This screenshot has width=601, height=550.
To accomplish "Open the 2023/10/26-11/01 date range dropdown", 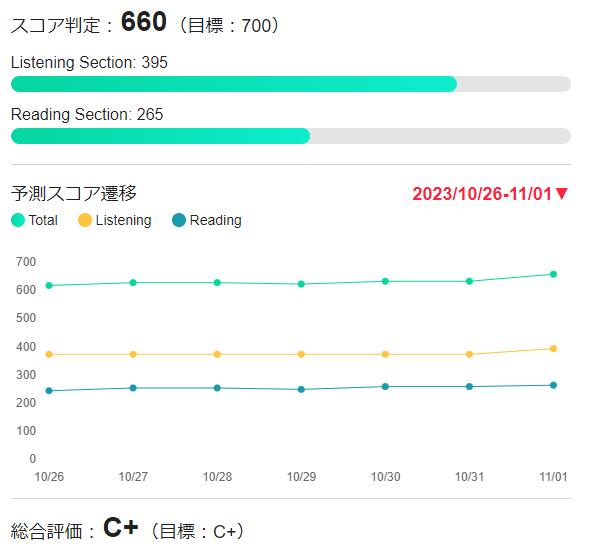I will 489,194.
